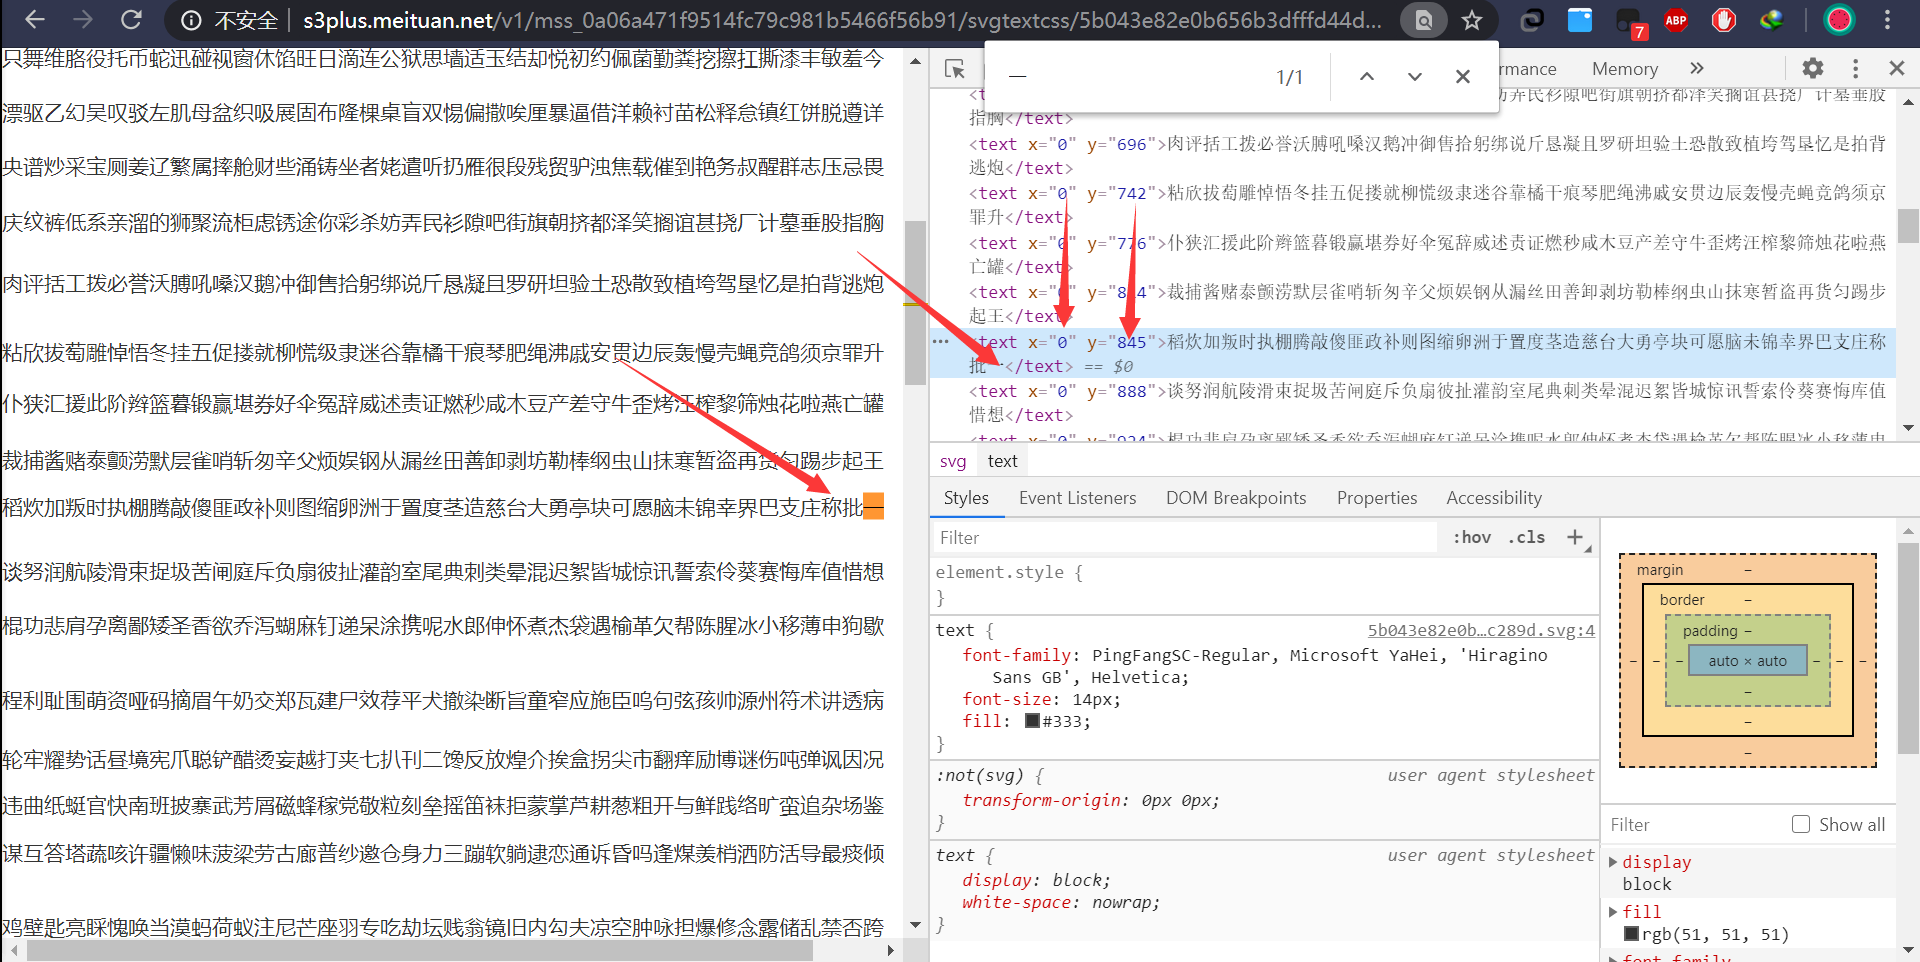Open the 5b043e82e0b…c289d.svg:4 source link
This screenshot has width=1920, height=962.
click(x=1481, y=630)
